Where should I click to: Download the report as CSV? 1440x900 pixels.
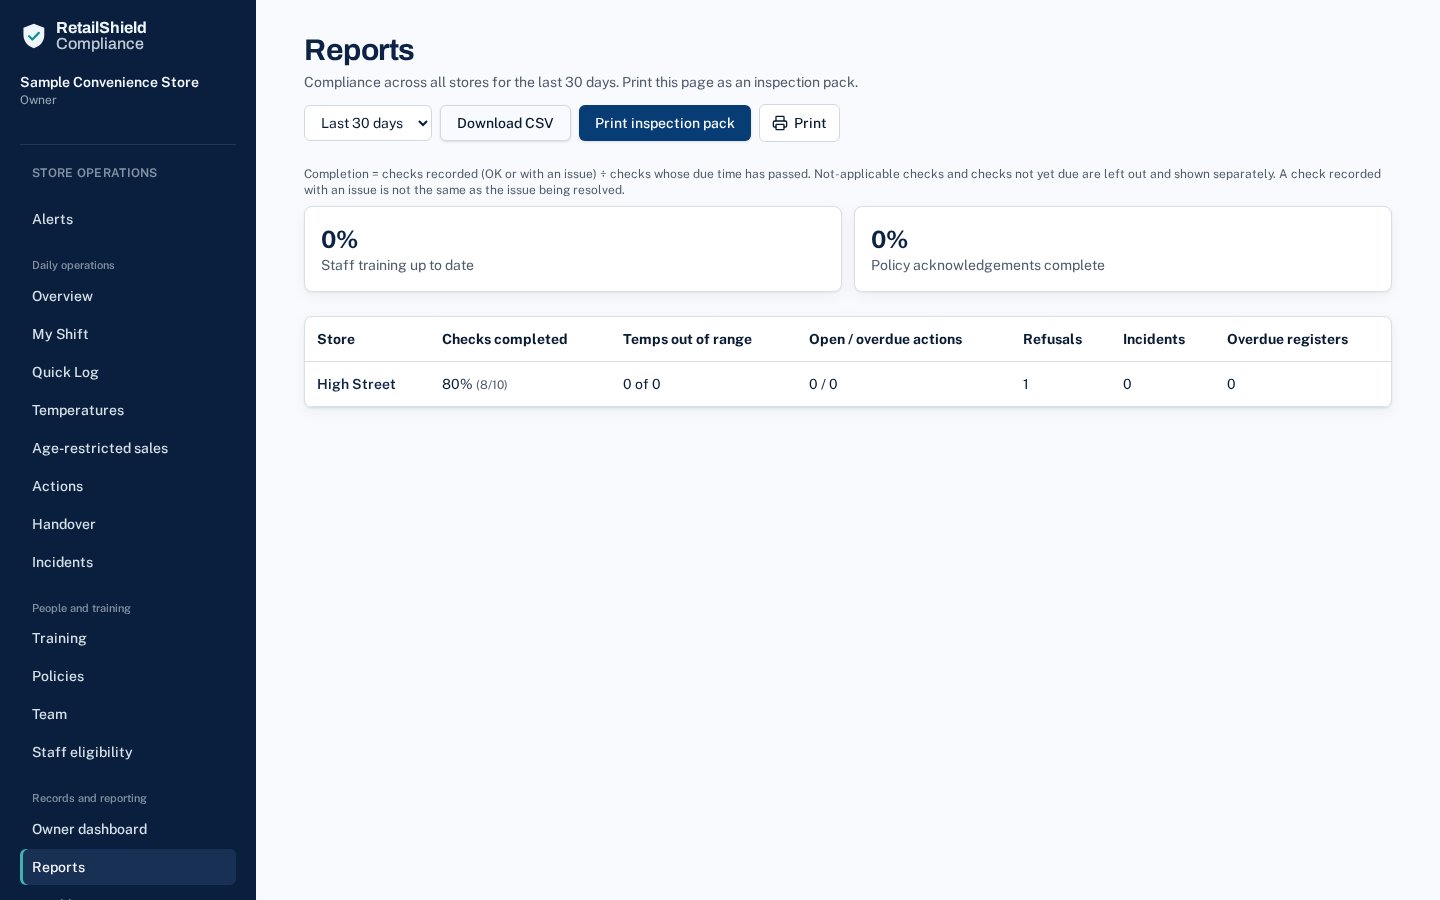(x=505, y=123)
